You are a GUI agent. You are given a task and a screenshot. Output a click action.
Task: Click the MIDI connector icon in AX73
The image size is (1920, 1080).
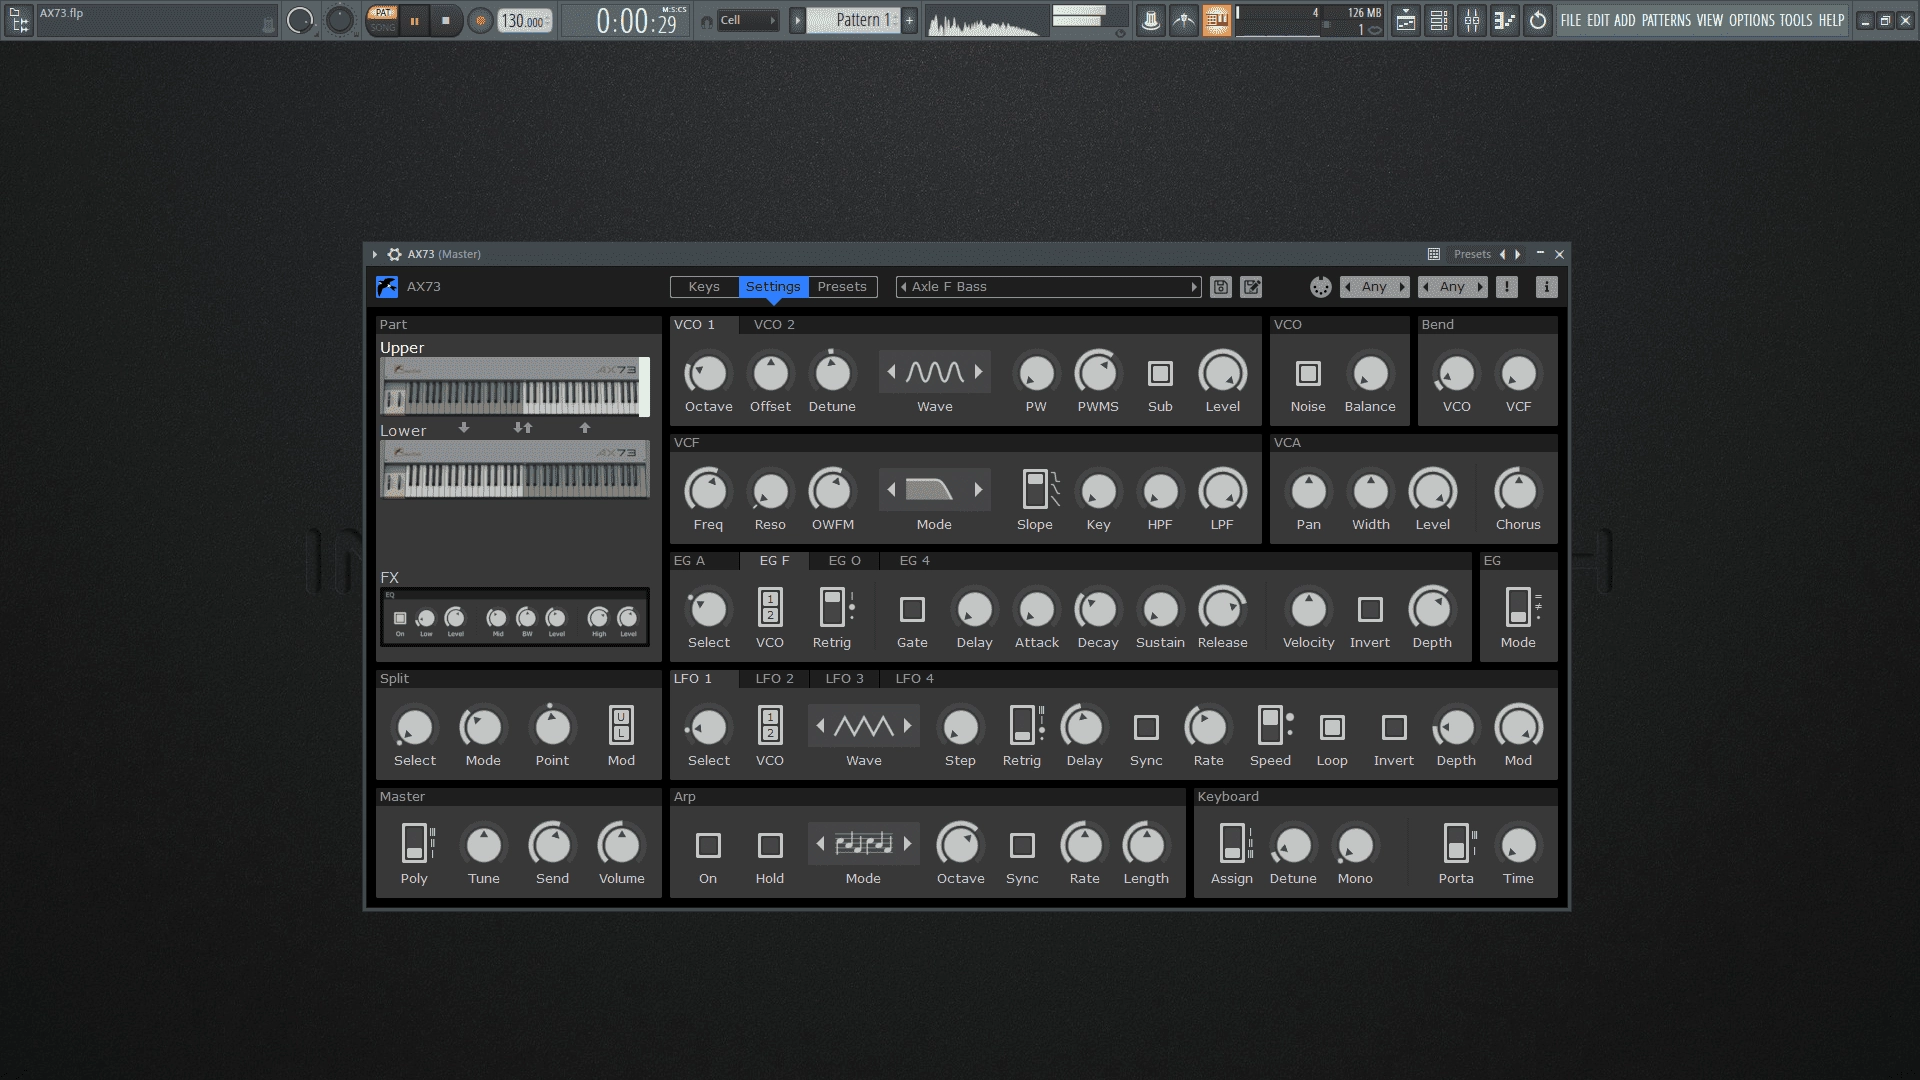[1321, 287]
